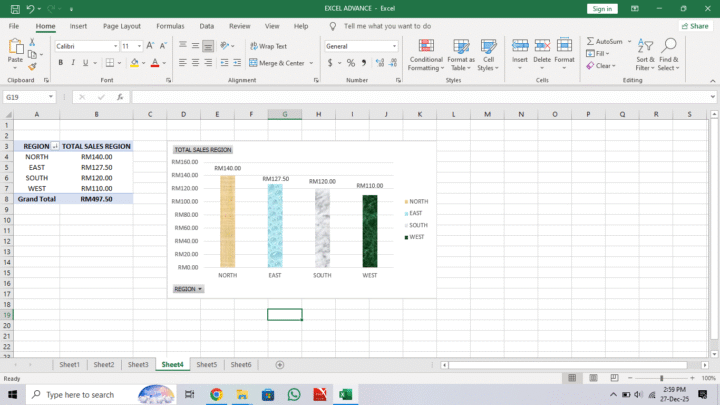The image size is (720, 405).
Task: Click the Format as Table icon
Action: (x=461, y=55)
